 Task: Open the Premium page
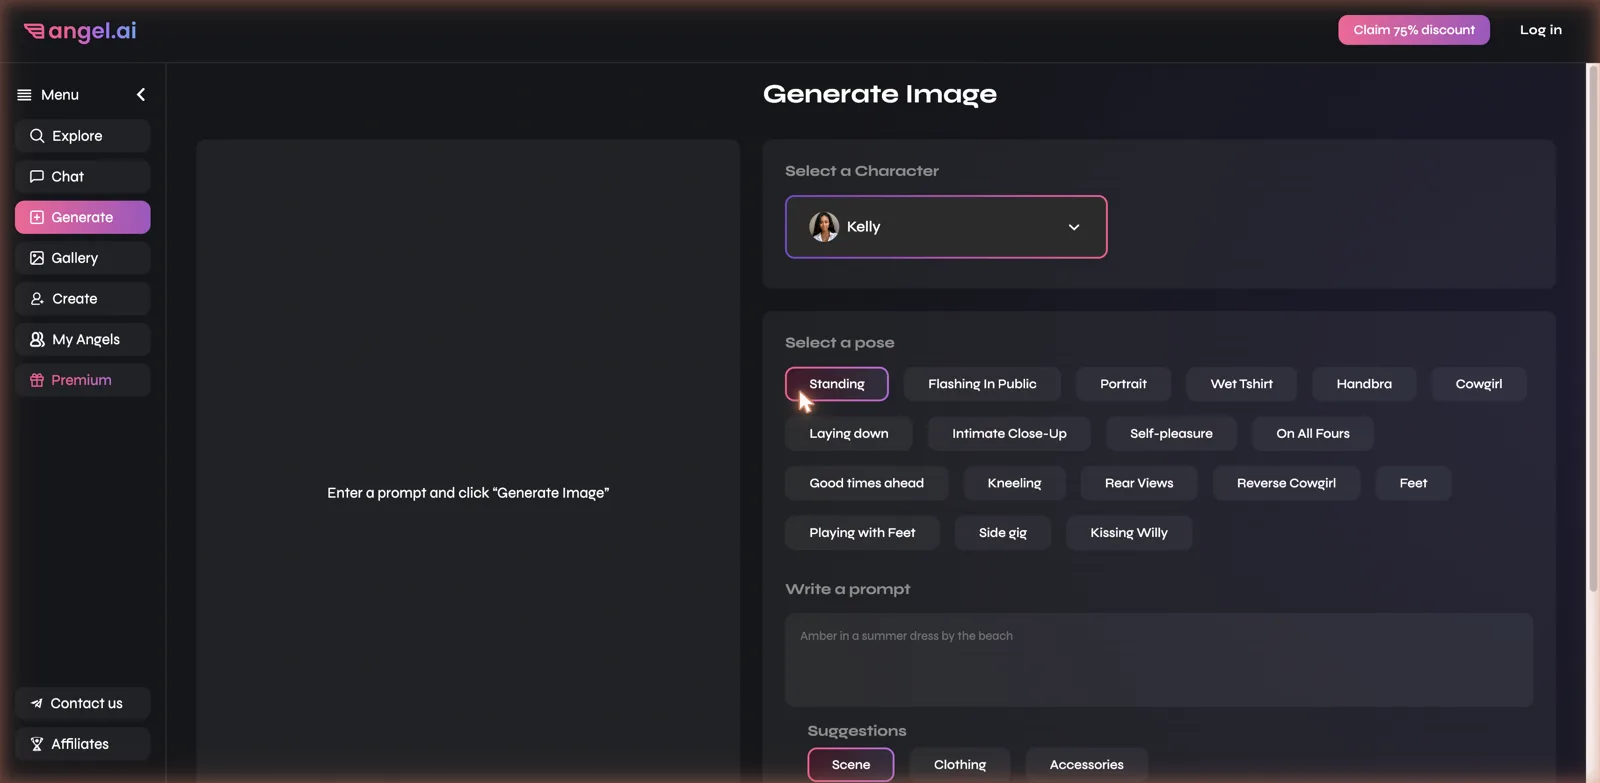click(x=83, y=380)
